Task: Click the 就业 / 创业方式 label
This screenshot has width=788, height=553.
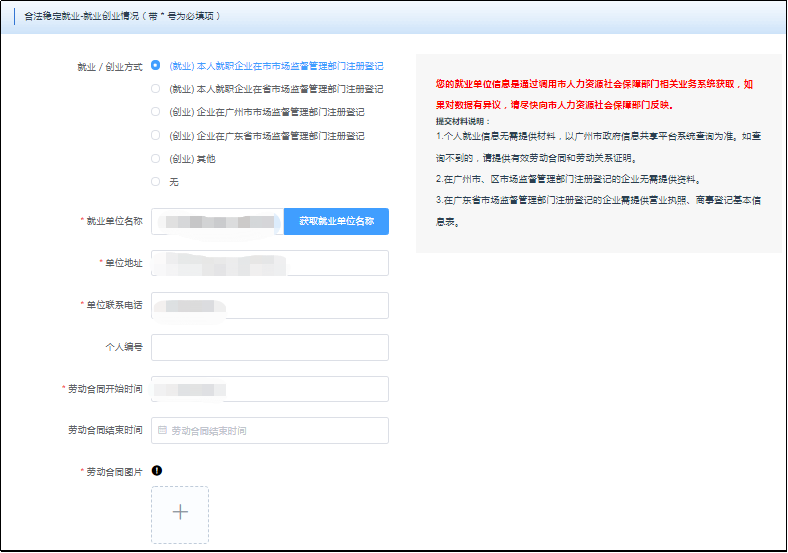Action: [110, 67]
